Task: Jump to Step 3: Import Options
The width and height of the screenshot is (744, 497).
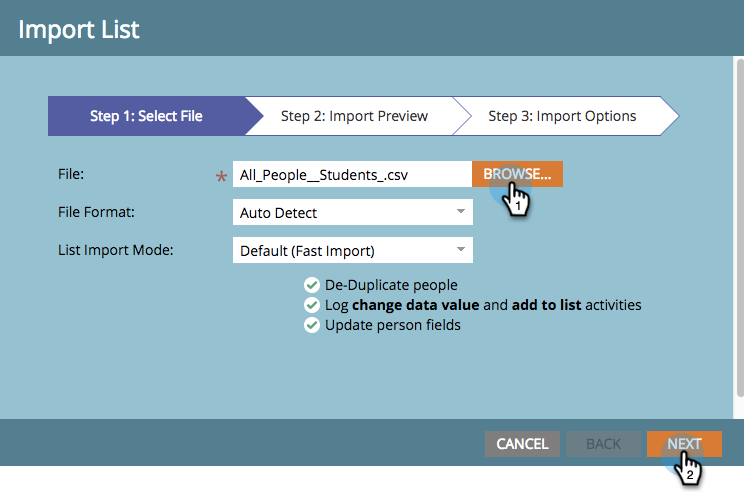Action: coord(562,116)
